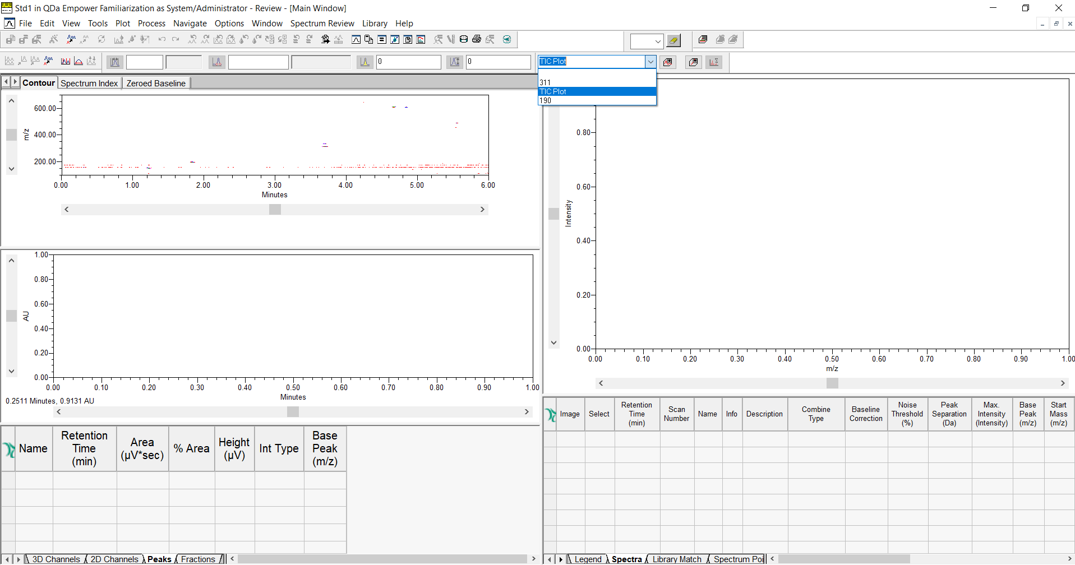The image size is (1075, 565).
Task: Choose 311 from the dropdown list
Action: click(597, 82)
